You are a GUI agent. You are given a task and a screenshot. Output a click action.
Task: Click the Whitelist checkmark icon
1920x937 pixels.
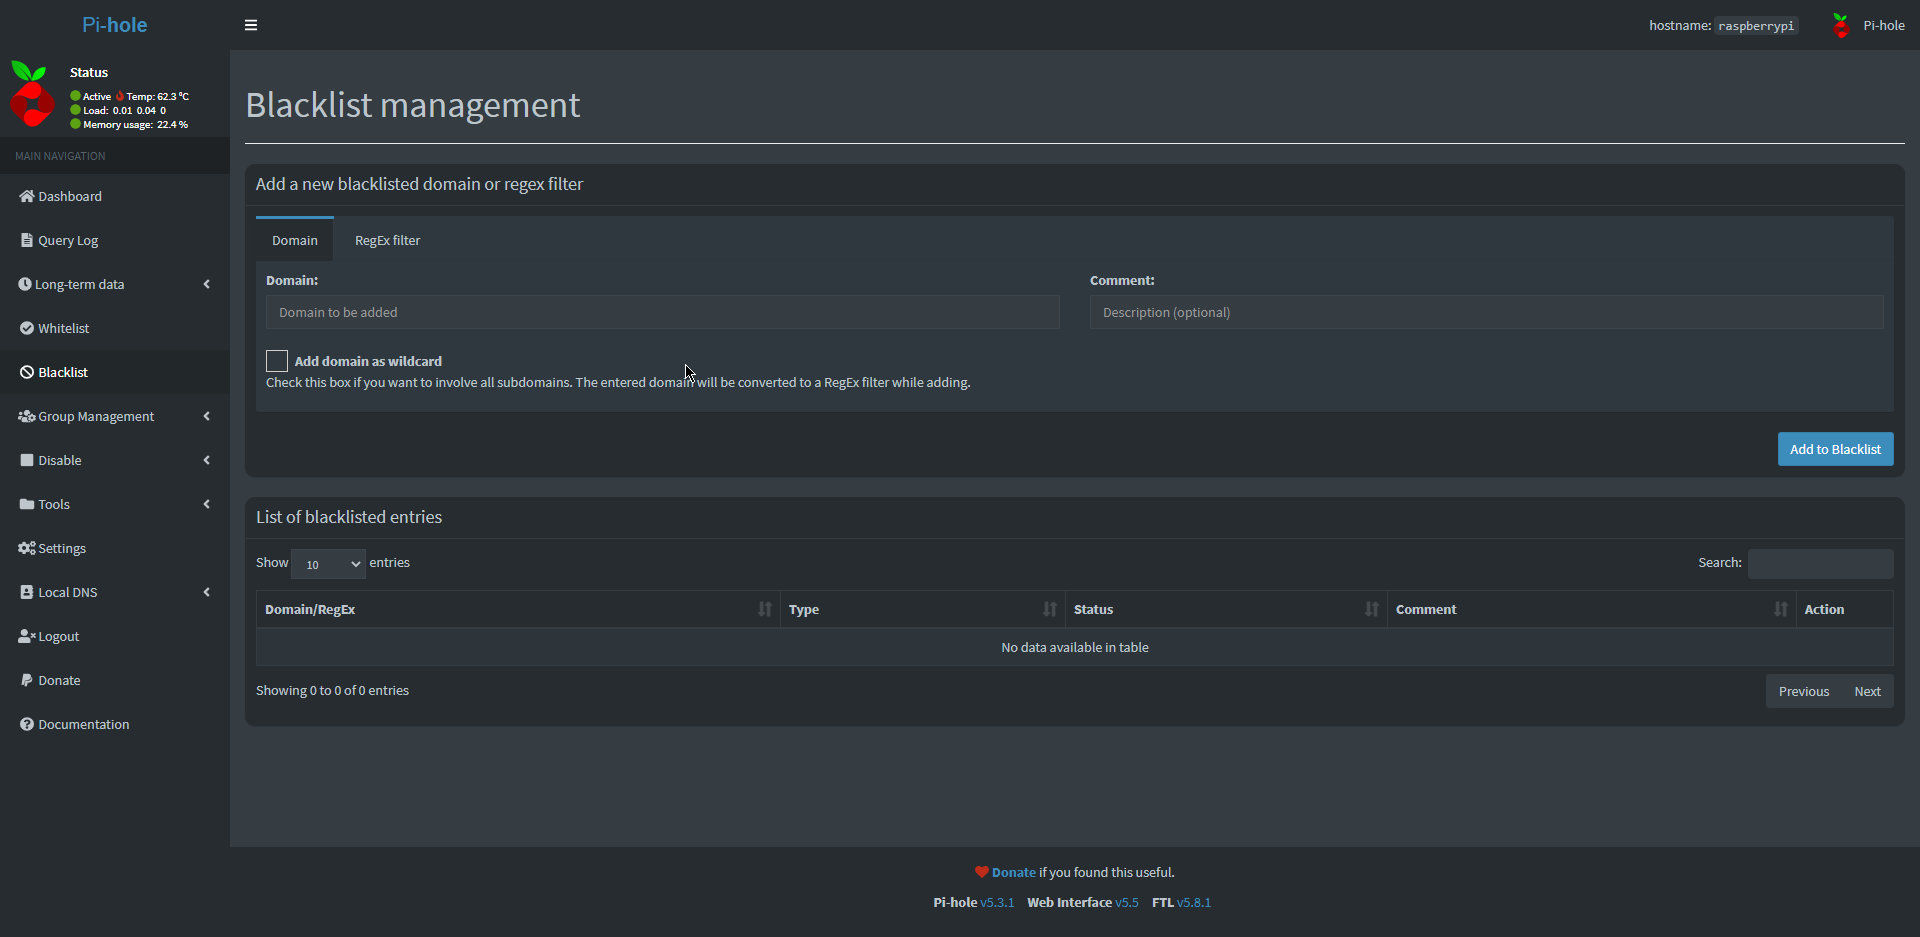[27, 328]
